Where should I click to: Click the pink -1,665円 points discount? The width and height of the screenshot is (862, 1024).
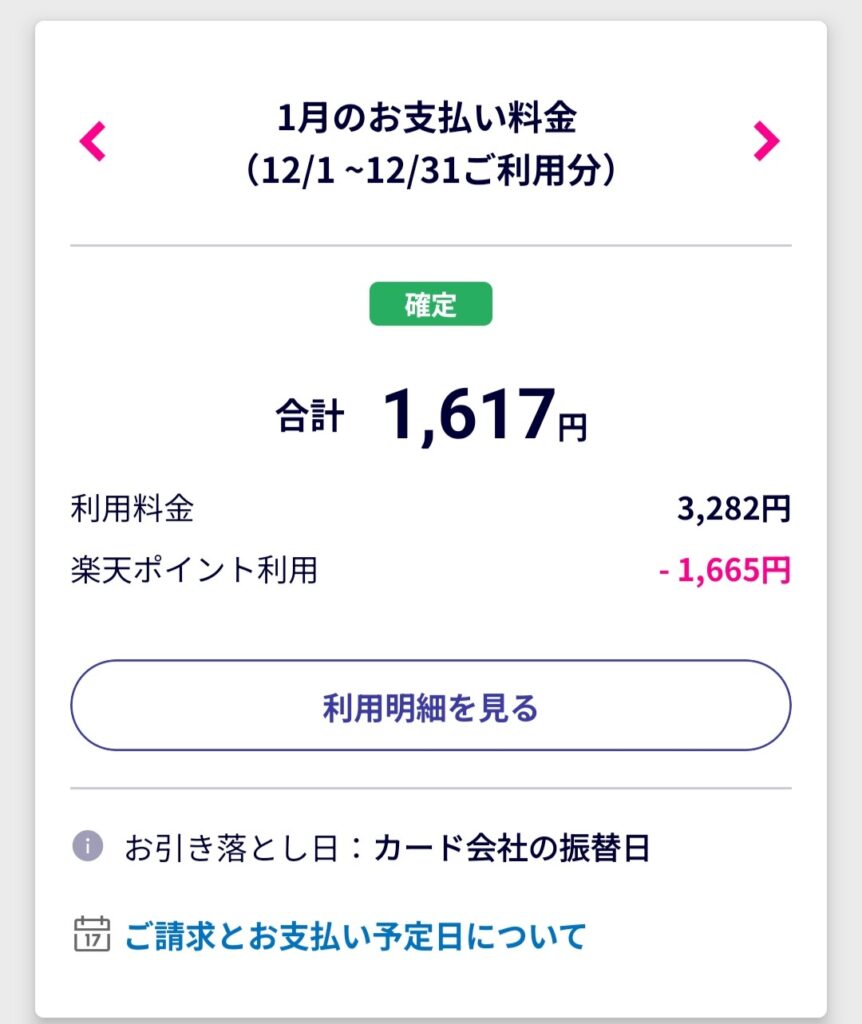pyautogui.click(x=725, y=570)
